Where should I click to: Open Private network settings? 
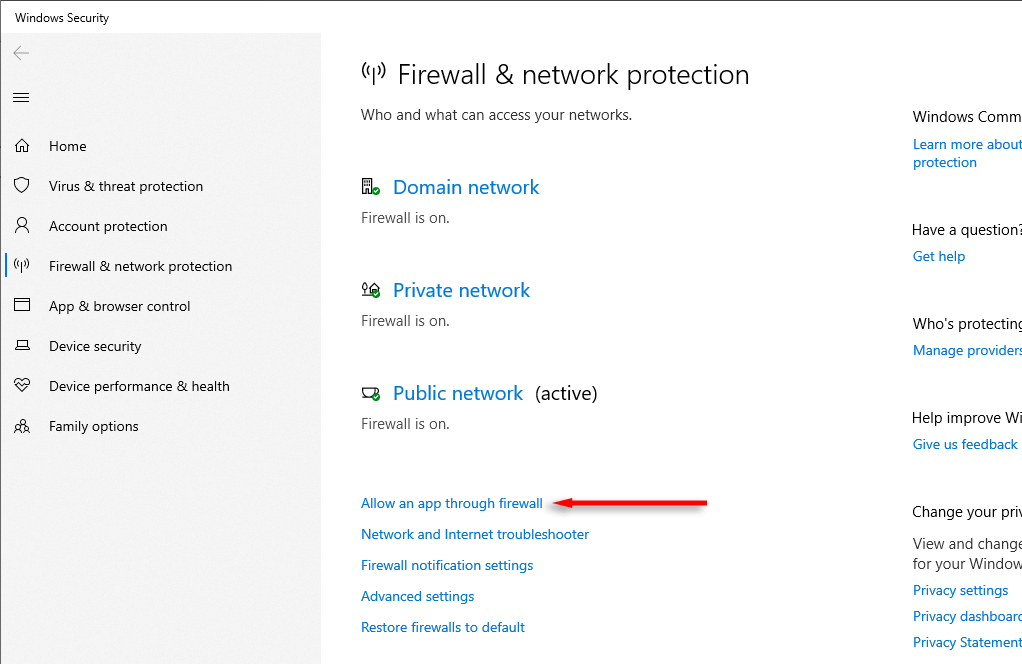click(x=461, y=290)
